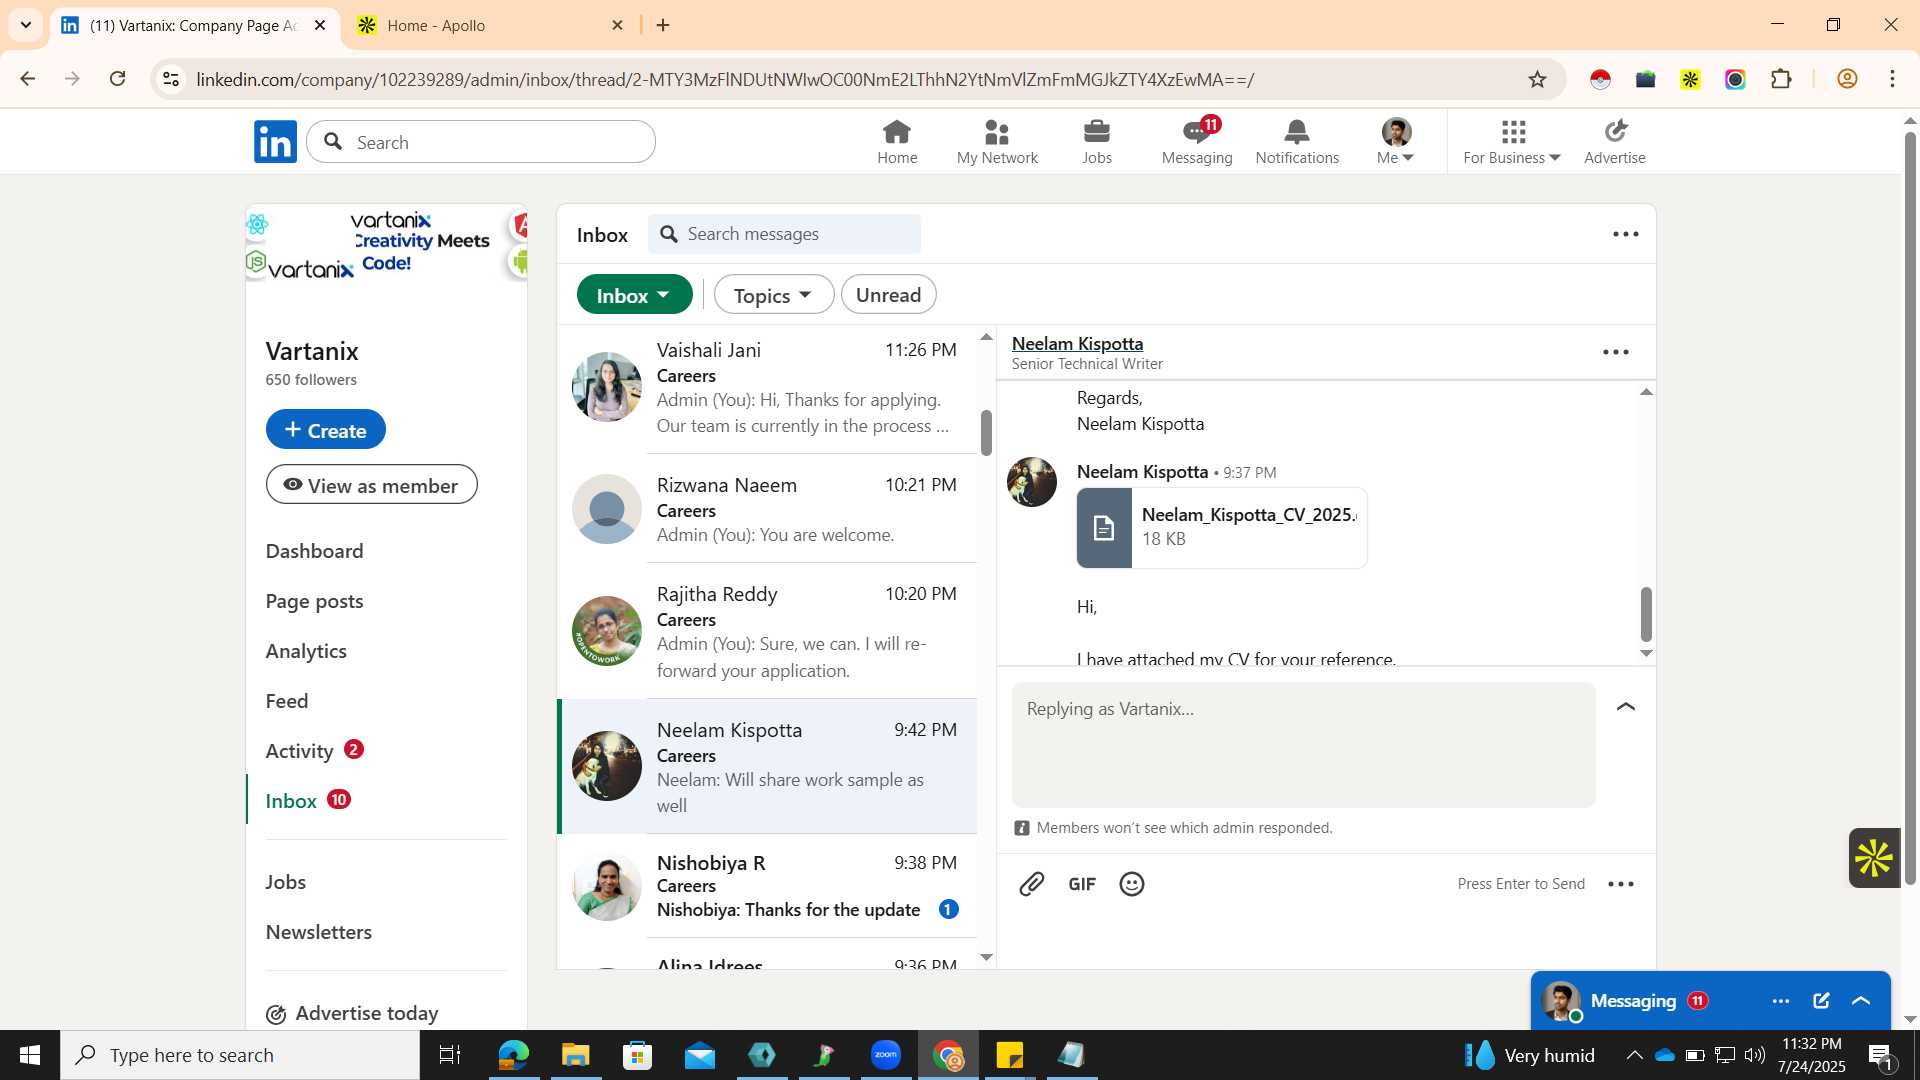Open Vaishali Jani conversation
1920x1080 pixels.
pos(767,388)
